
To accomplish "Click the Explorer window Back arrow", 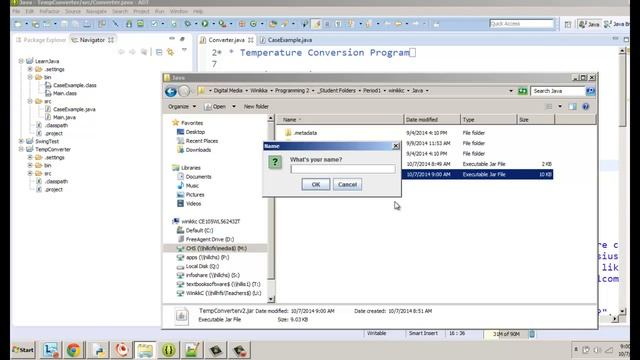I will point(171,91).
